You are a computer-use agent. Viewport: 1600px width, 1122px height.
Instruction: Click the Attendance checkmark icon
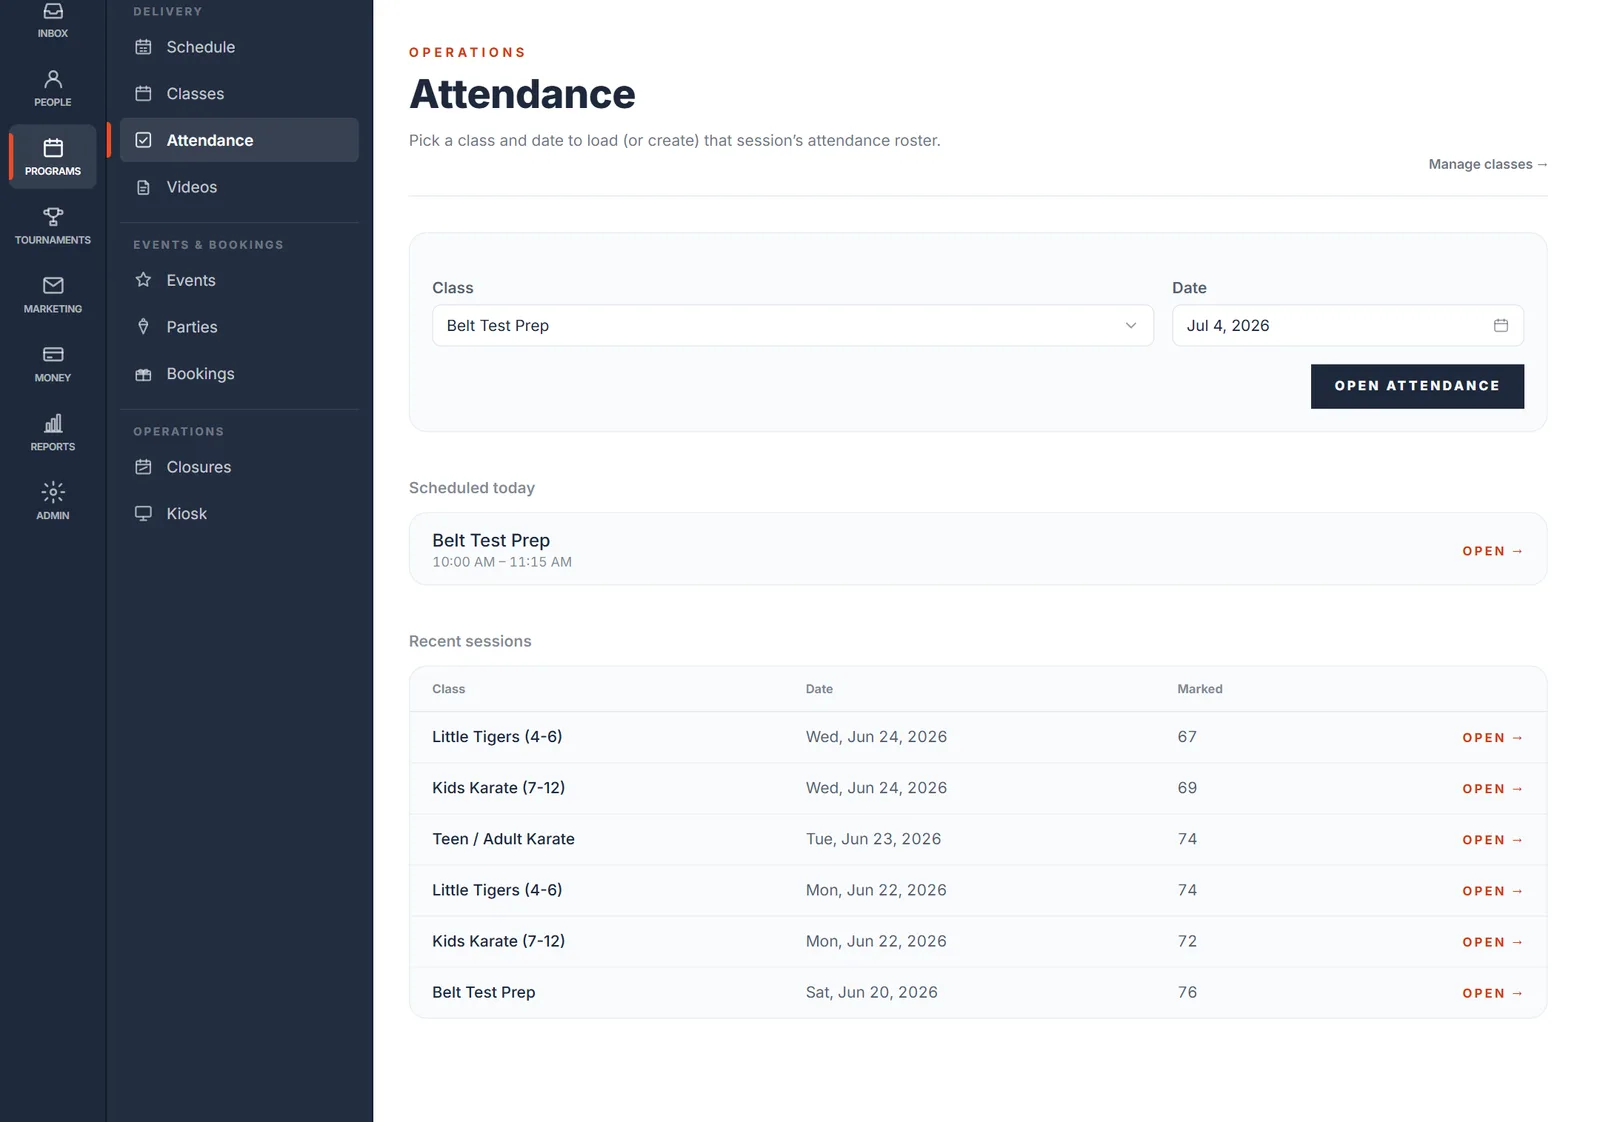point(144,140)
